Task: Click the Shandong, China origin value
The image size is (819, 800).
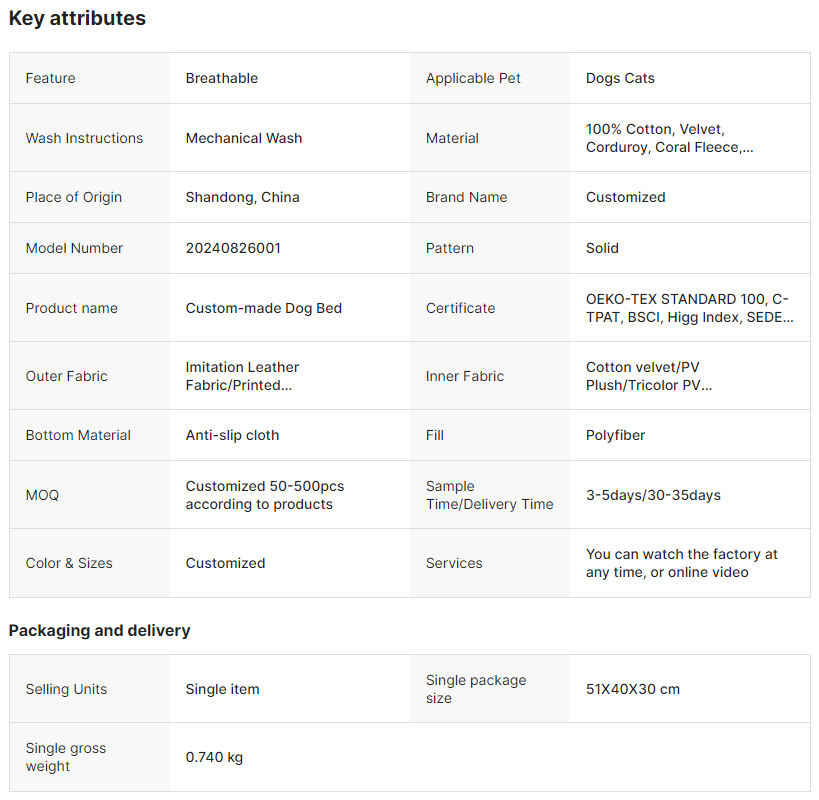Action: 242,197
